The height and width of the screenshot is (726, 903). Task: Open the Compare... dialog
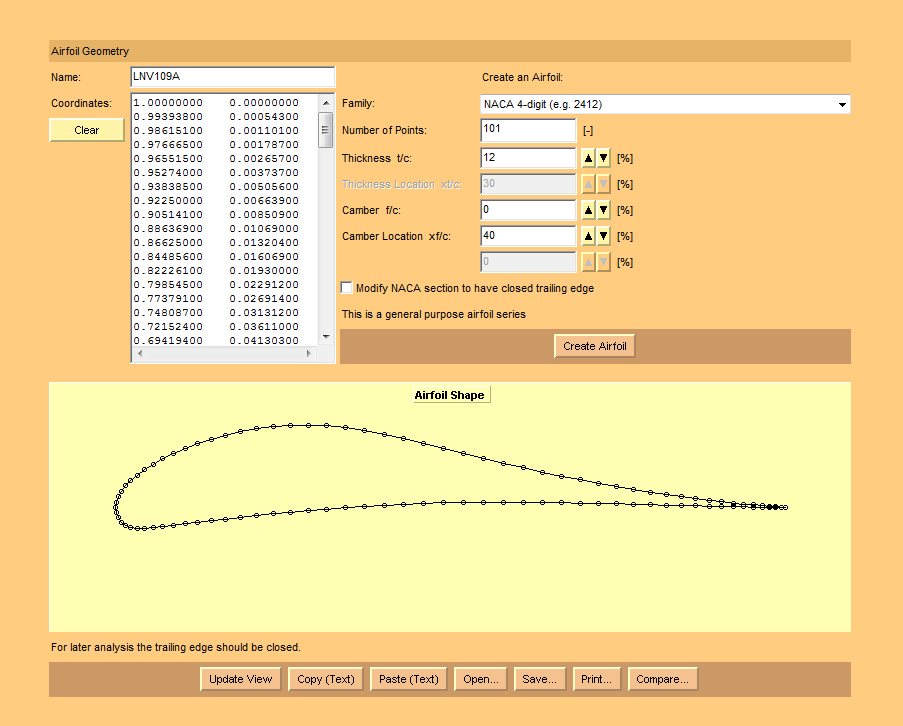pos(662,679)
